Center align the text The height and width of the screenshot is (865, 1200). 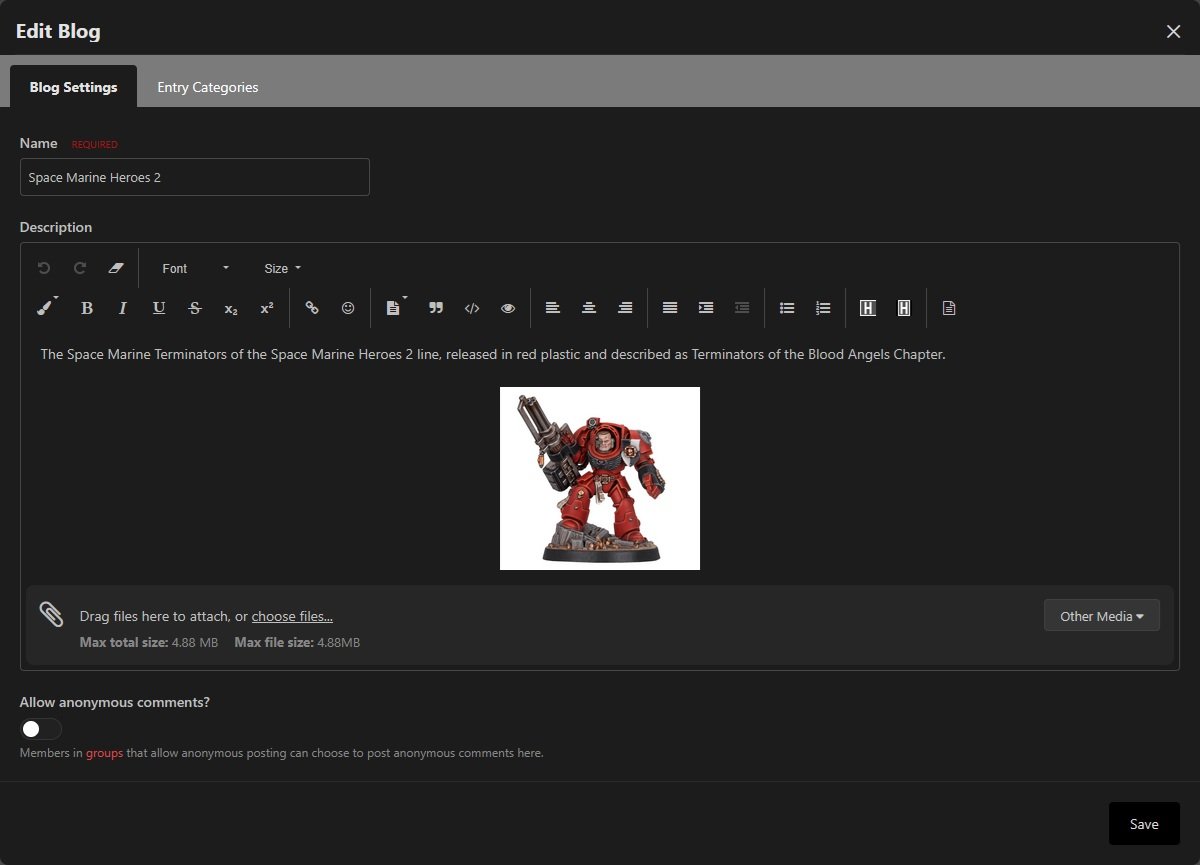point(589,308)
